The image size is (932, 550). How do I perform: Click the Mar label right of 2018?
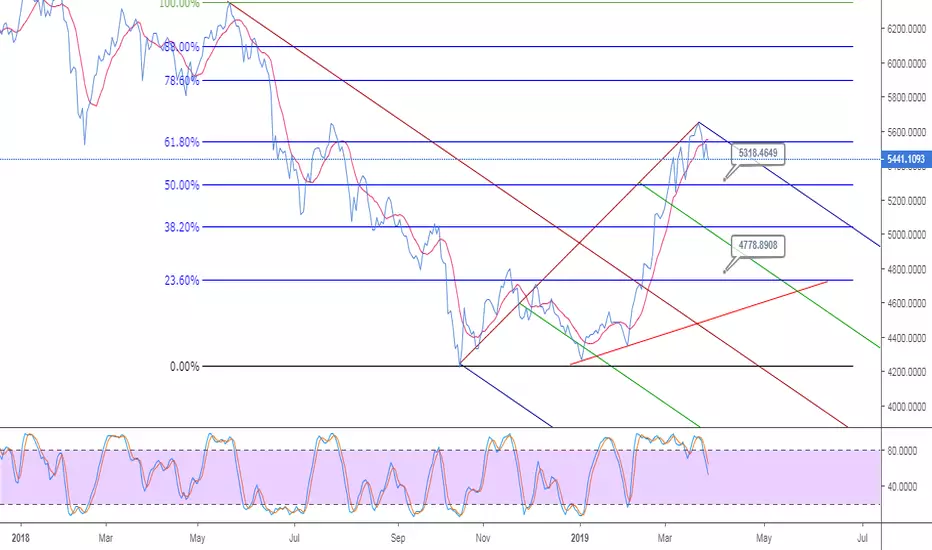106,538
